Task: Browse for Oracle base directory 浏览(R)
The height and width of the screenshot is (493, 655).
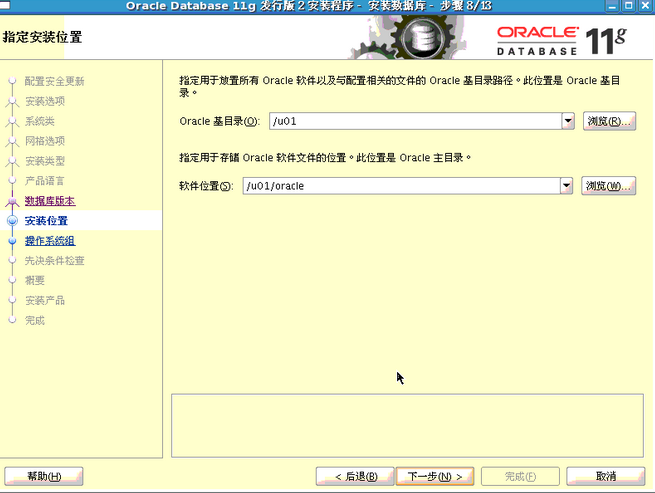Action: pos(609,121)
